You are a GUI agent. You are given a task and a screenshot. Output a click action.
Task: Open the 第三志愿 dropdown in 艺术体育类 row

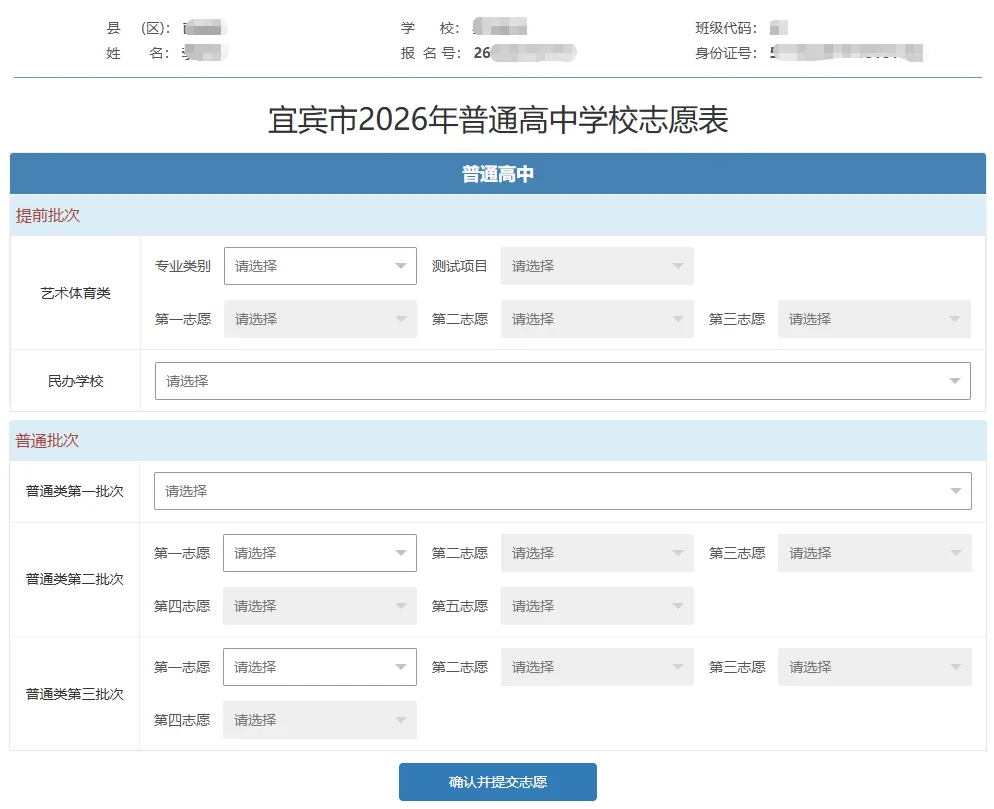[873, 318]
